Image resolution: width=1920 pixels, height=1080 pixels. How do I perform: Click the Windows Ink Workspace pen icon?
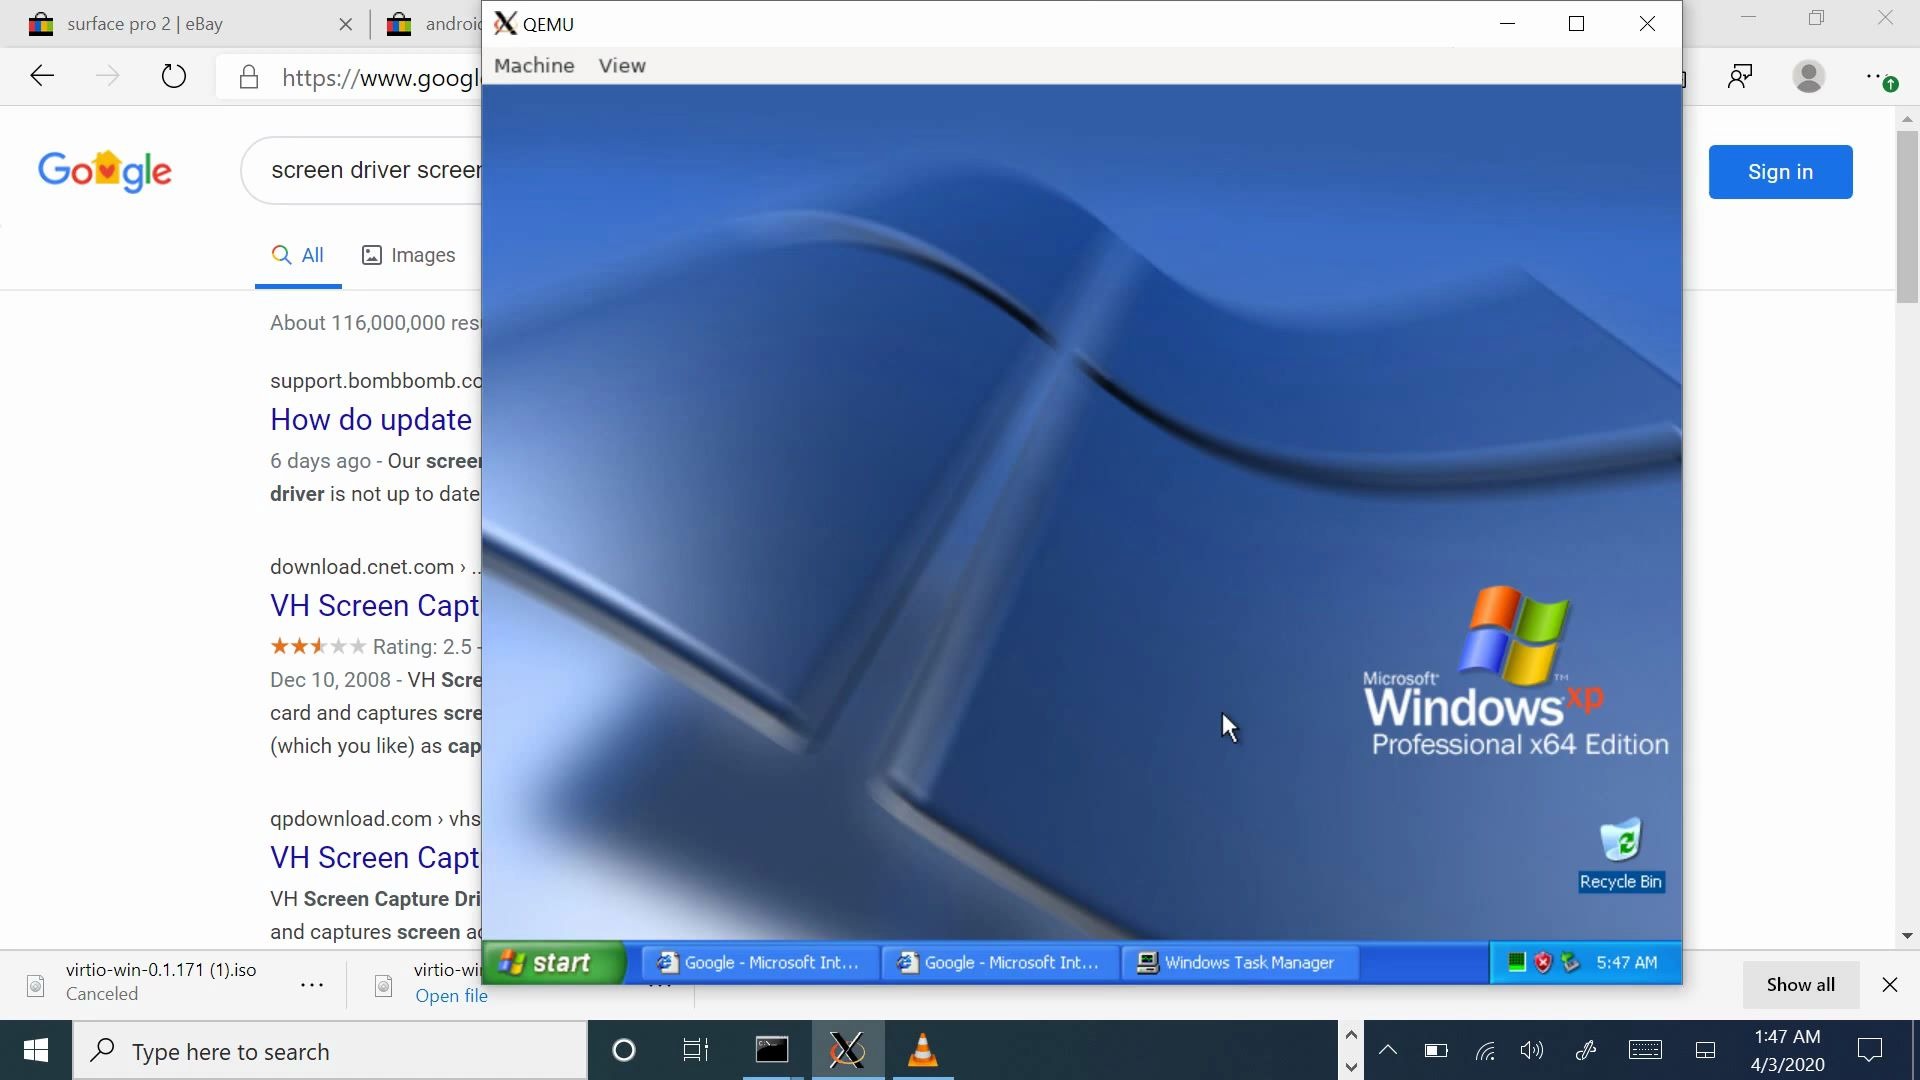(1587, 1050)
